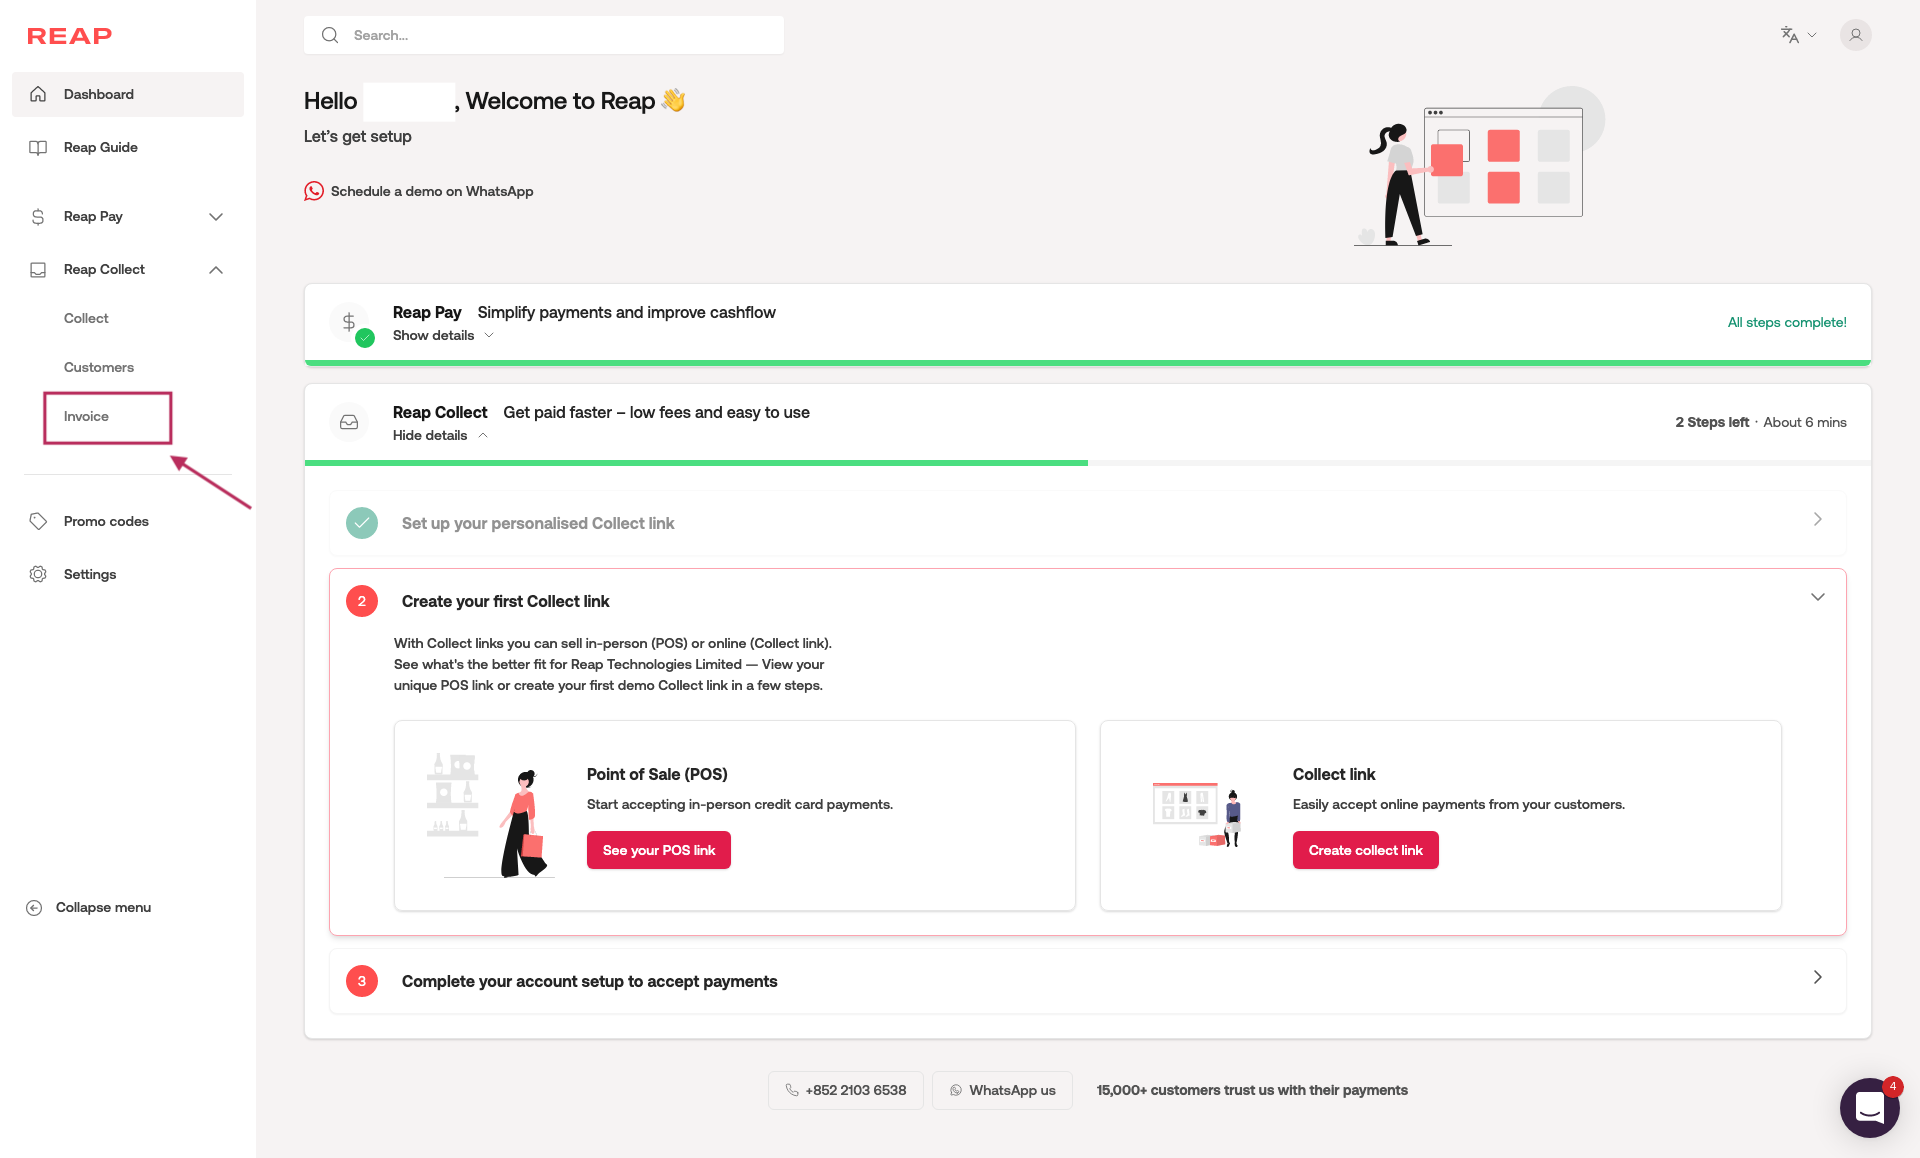1920x1158 pixels.
Task: Click the WhatsApp demo icon
Action: click(314, 191)
